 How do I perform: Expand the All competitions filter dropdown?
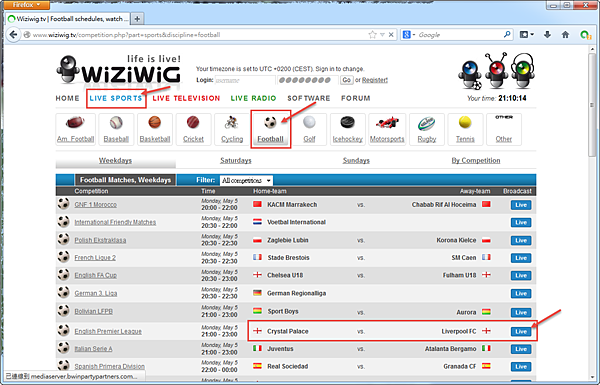pyautogui.click(x=246, y=180)
